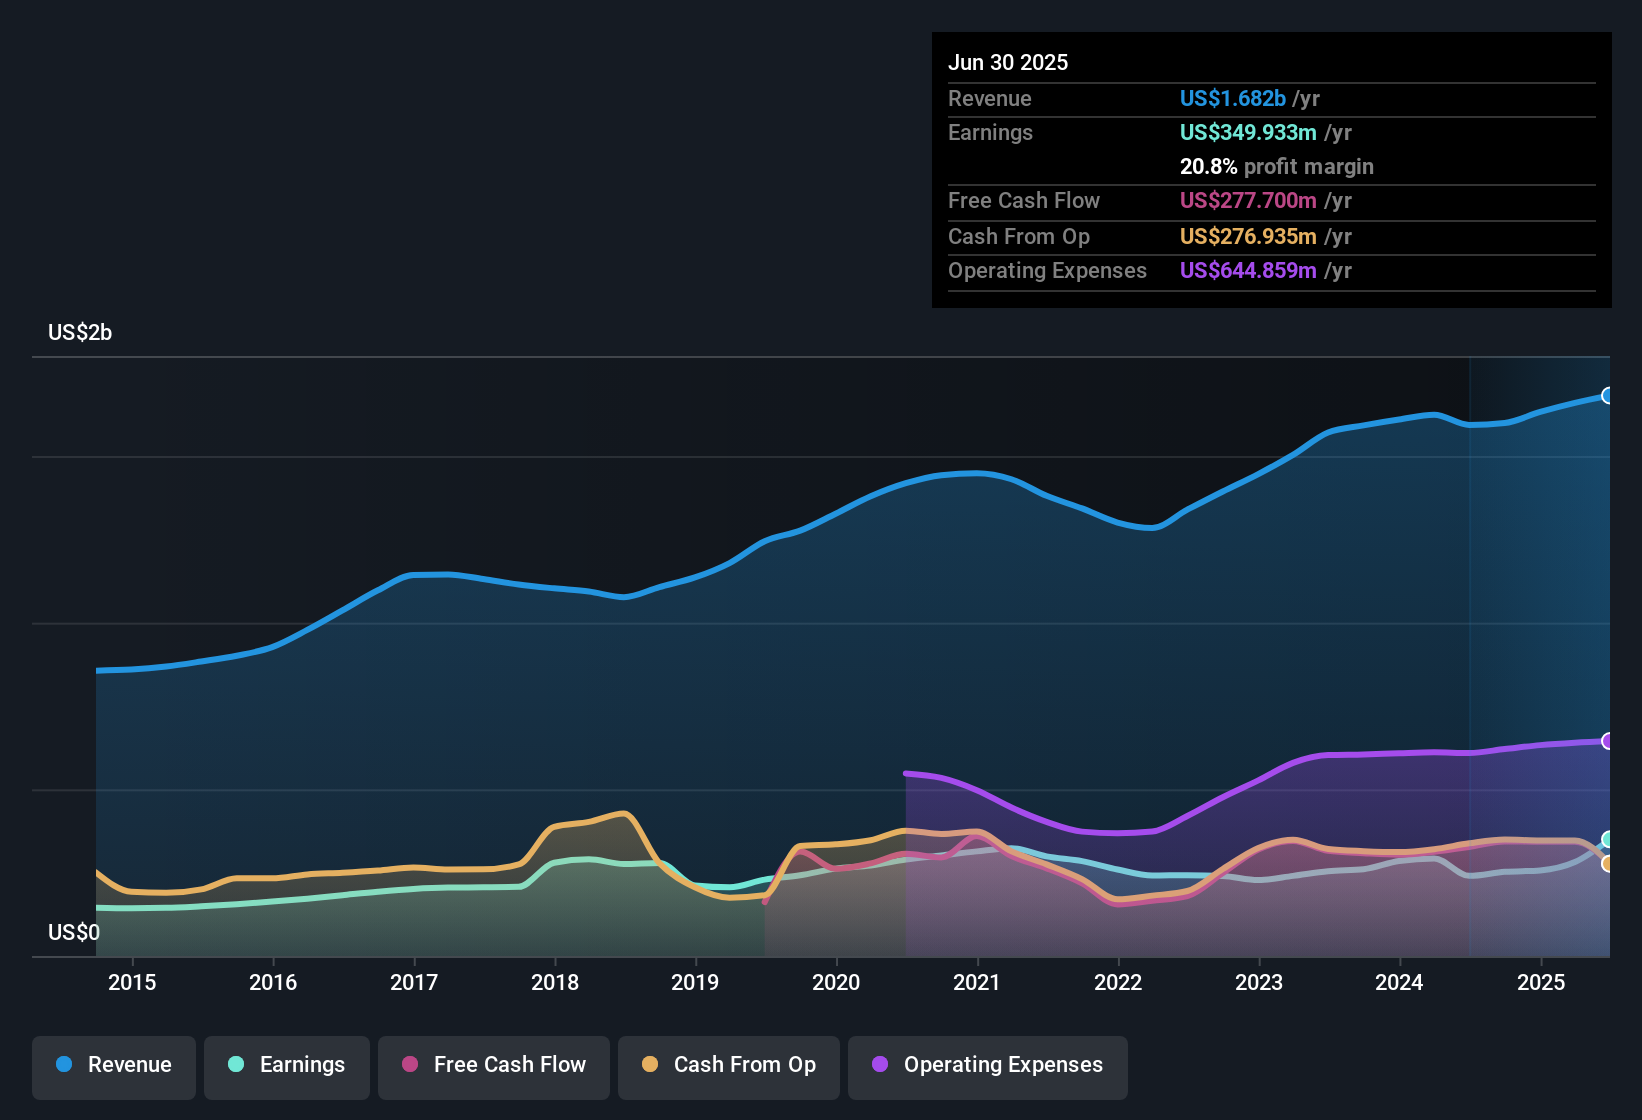Image resolution: width=1642 pixels, height=1120 pixels.
Task: Click the purple Operating Expenses legend dot
Action: [x=880, y=1064]
